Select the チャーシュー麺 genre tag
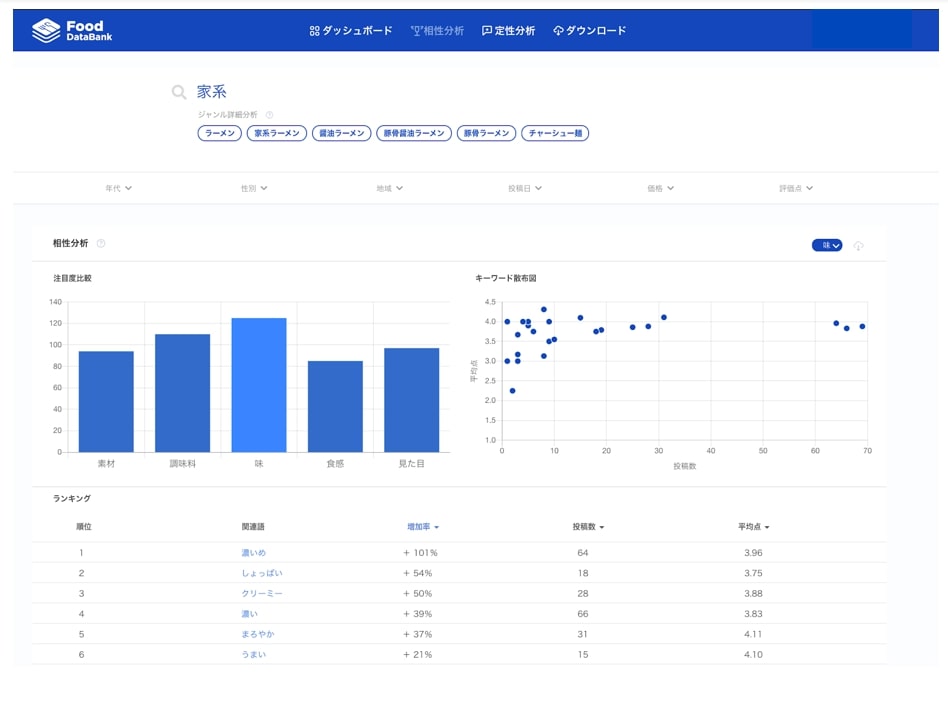Viewport: 948px width, 706px height. point(555,133)
